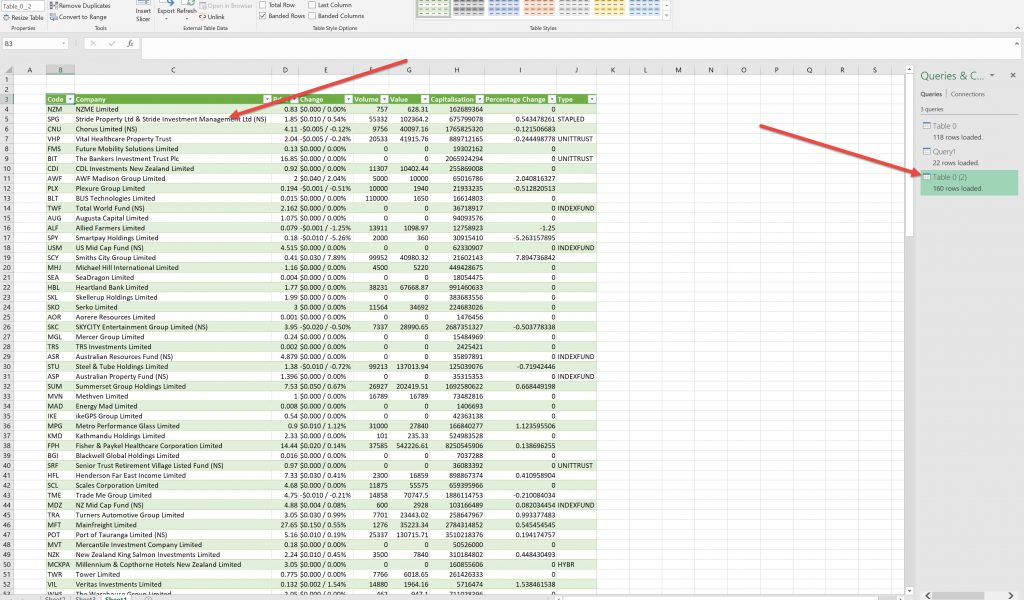Switch to the Sheet2 worksheet tab
The image size is (1024, 600).
55,595
